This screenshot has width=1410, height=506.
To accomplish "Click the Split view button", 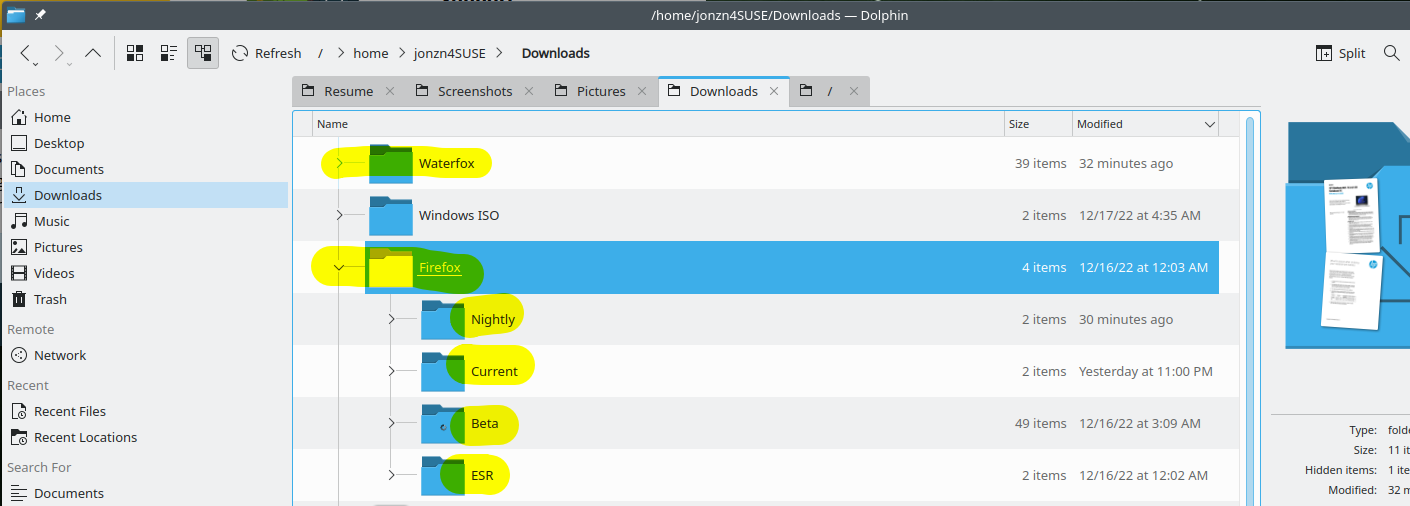I will 1341,53.
